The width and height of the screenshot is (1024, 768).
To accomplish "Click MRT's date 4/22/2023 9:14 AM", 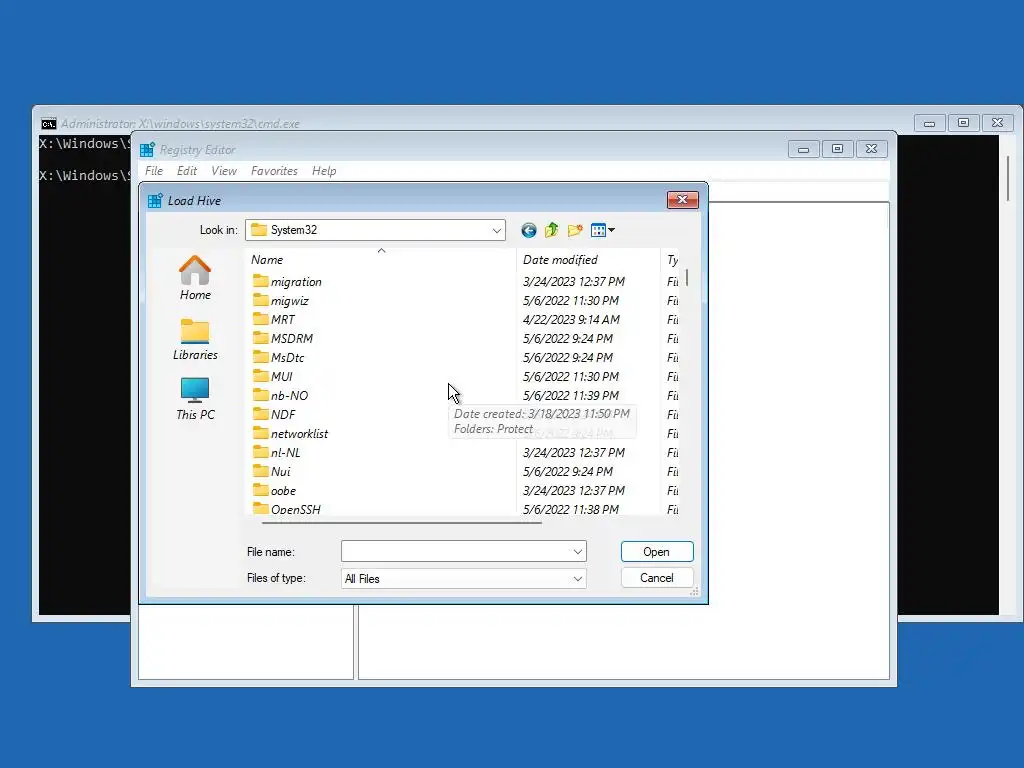I will 571,319.
